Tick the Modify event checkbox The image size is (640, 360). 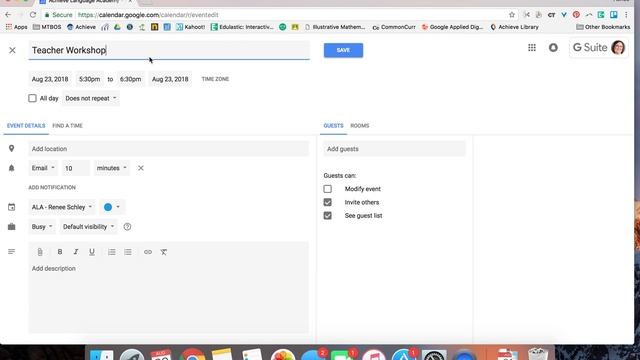[327, 189]
